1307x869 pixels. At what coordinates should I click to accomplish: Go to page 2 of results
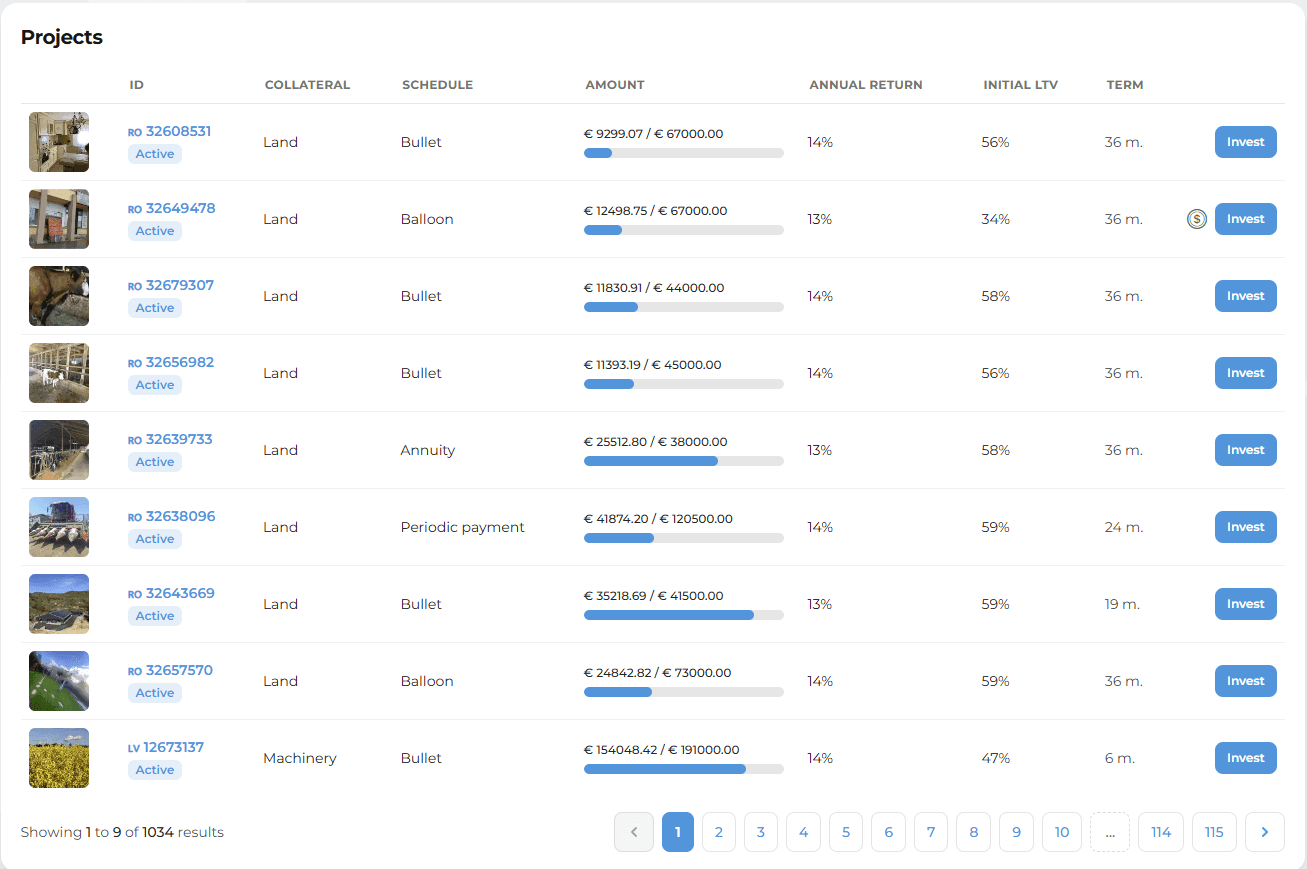[718, 832]
